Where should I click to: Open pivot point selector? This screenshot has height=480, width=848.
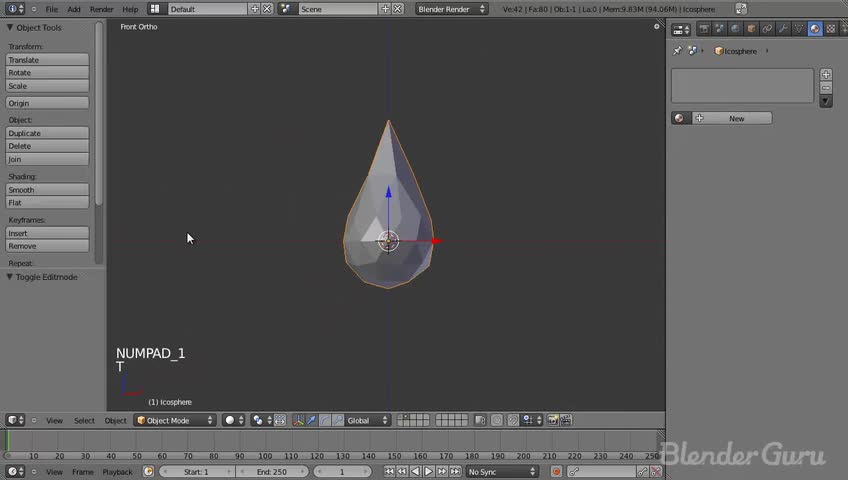[x=261, y=420]
